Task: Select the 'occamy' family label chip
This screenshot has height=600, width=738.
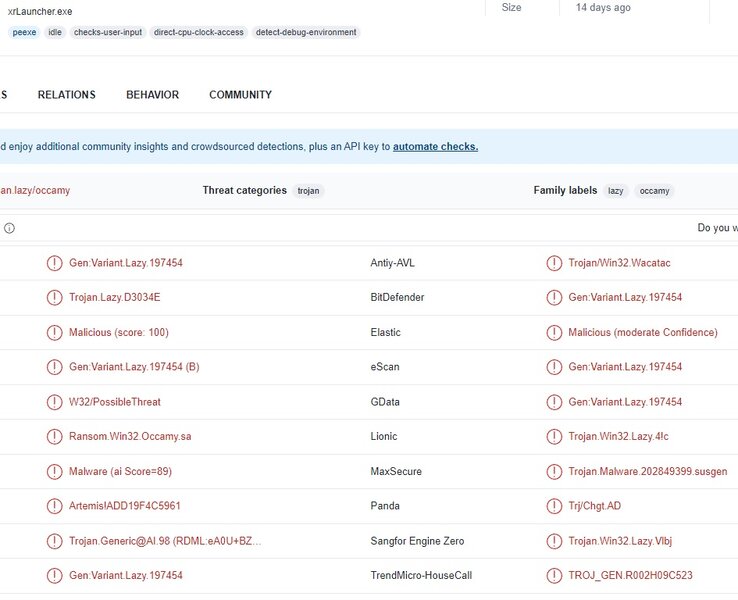Action: pos(654,191)
